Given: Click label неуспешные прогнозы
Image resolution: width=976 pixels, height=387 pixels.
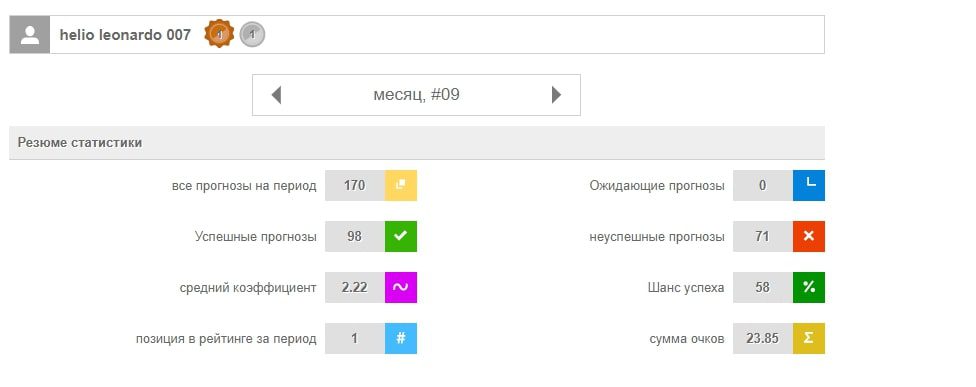Looking at the screenshot, I should click(x=657, y=236).
